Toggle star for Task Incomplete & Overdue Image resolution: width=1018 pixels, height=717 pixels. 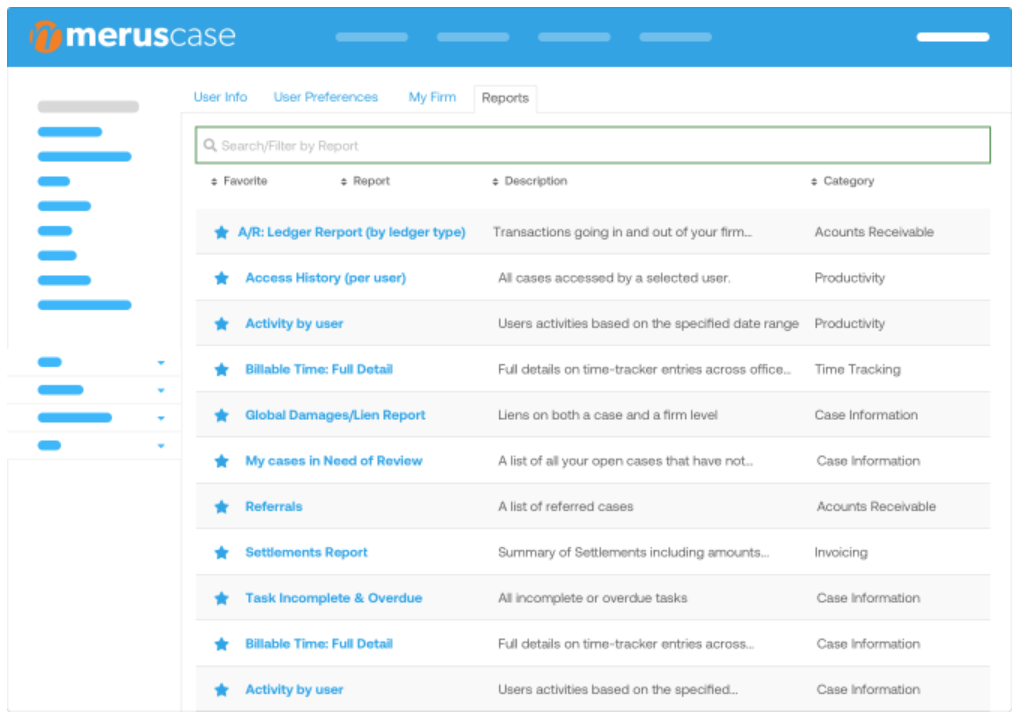pos(221,599)
